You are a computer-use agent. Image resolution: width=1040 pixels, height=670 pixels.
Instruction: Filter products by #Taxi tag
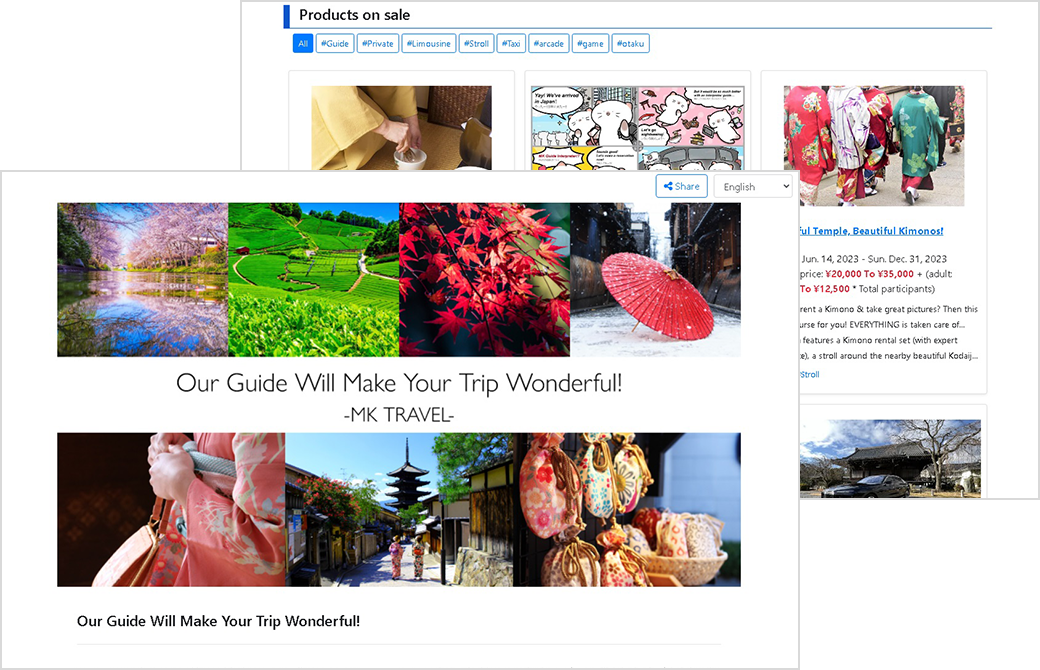pos(511,44)
